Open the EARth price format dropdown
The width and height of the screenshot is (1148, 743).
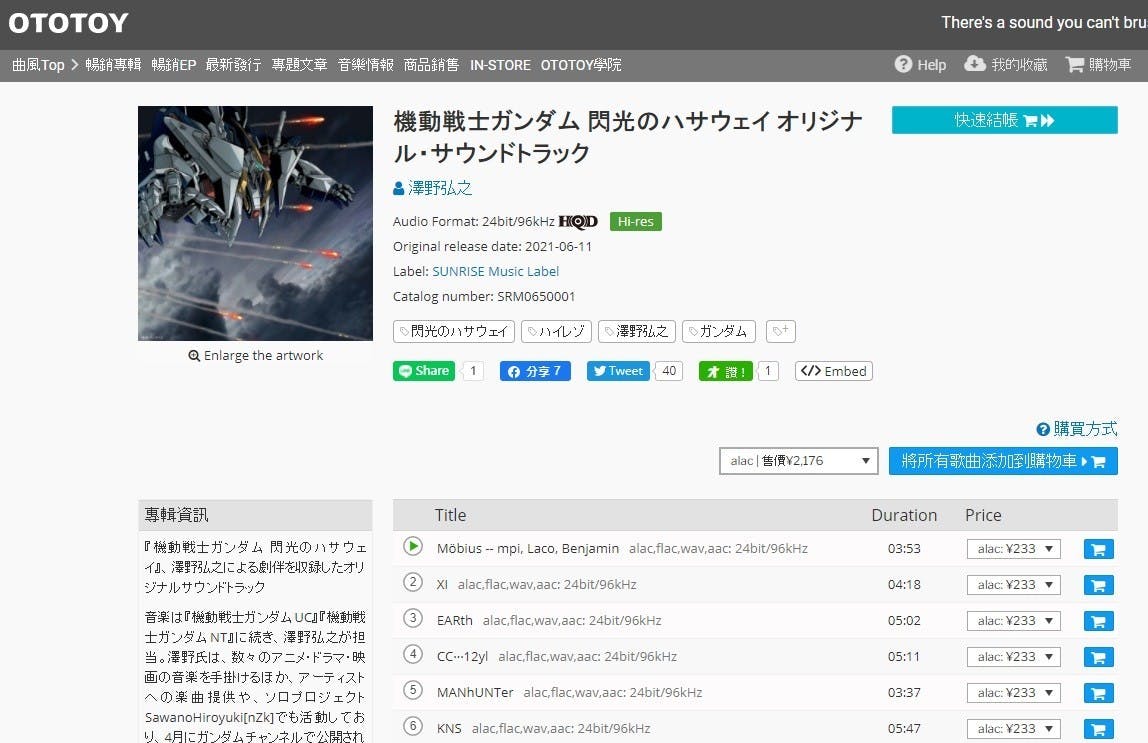(1014, 621)
